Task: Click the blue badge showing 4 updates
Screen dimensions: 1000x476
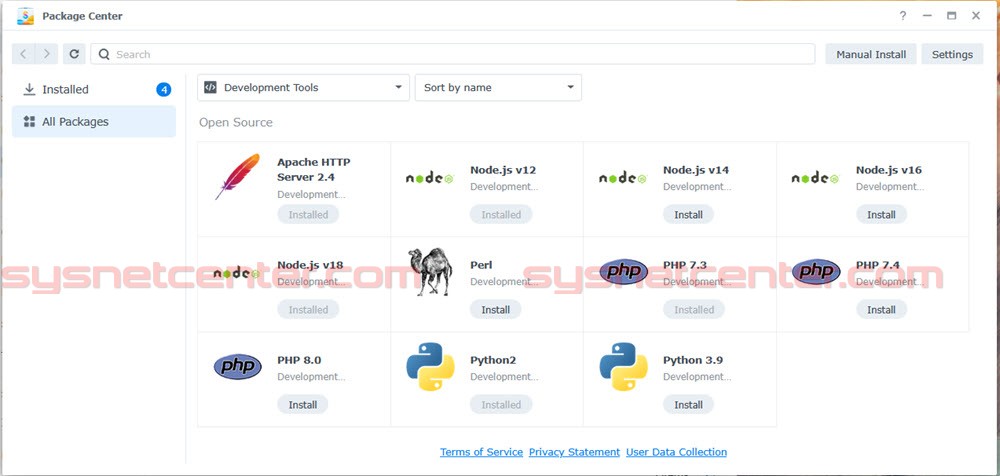Action: click(164, 90)
